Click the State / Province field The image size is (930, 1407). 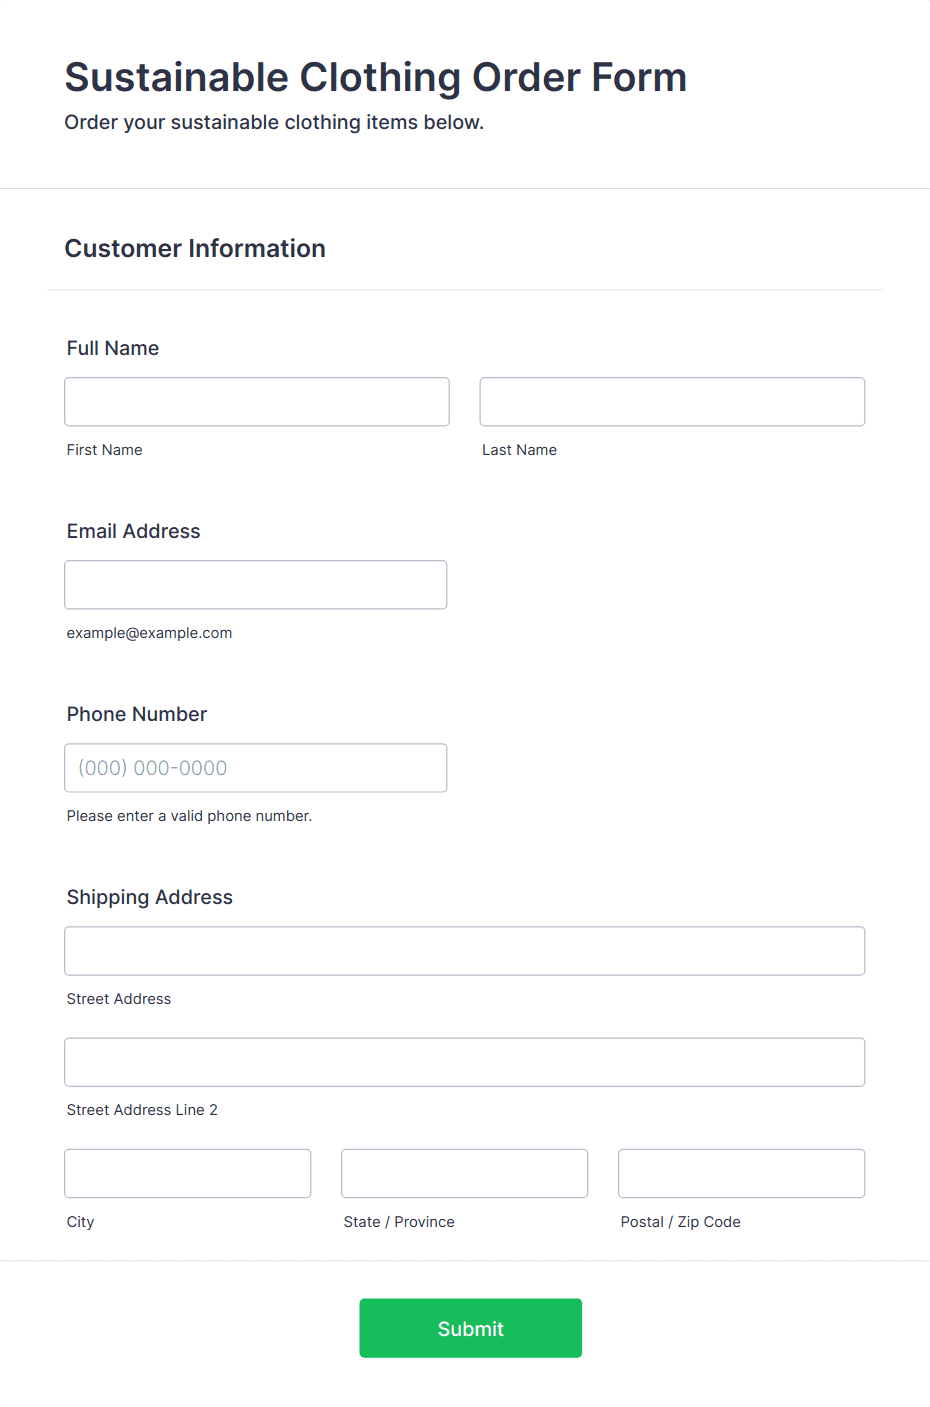pyautogui.click(x=465, y=1173)
